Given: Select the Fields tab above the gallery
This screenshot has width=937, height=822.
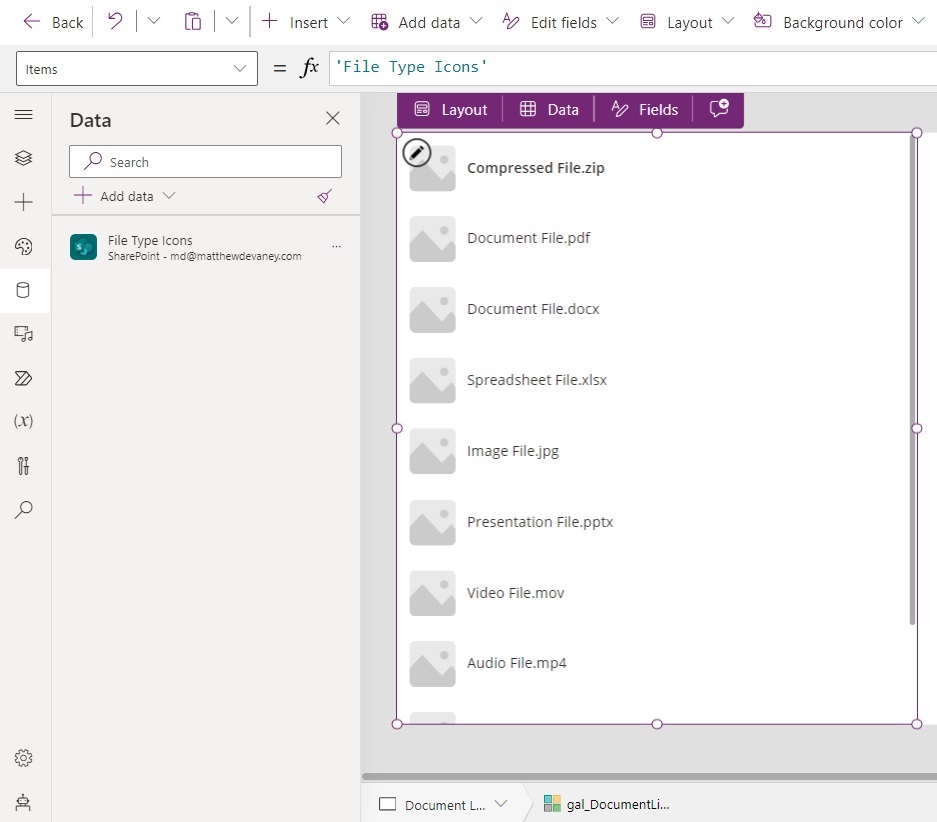Looking at the screenshot, I should (644, 109).
